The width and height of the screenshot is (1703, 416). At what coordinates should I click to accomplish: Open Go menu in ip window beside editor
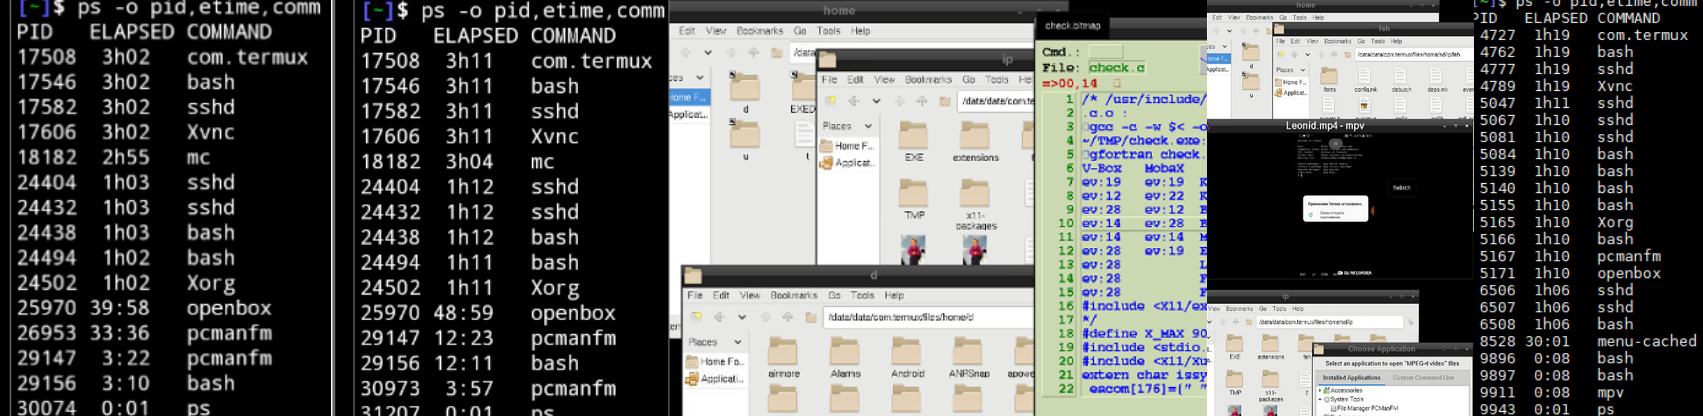[968, 79]
